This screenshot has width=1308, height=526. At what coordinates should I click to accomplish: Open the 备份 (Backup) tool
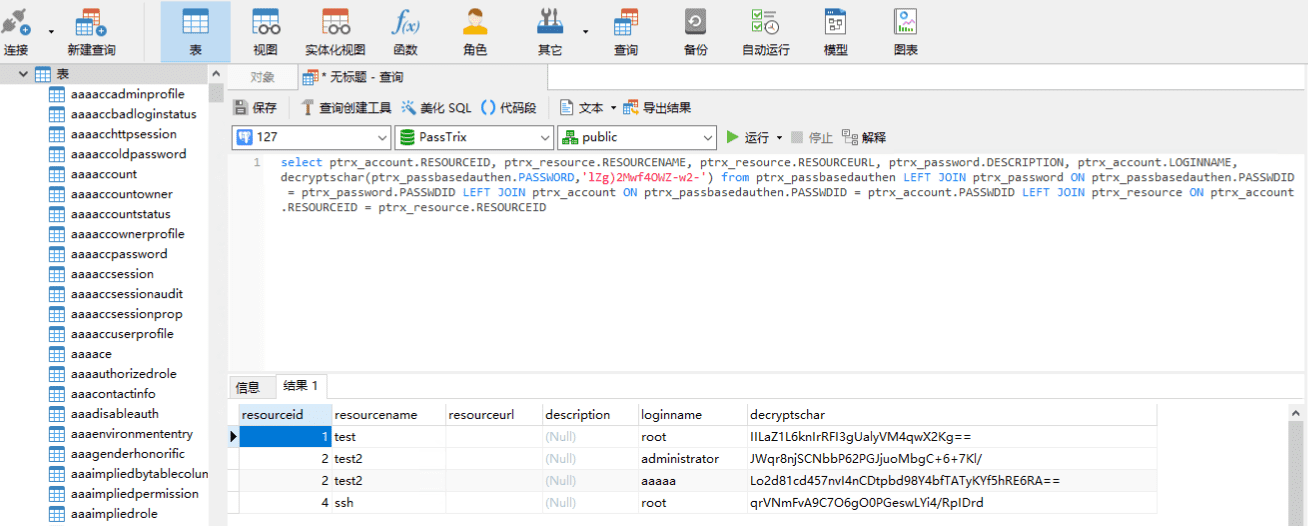click(695, 30)
